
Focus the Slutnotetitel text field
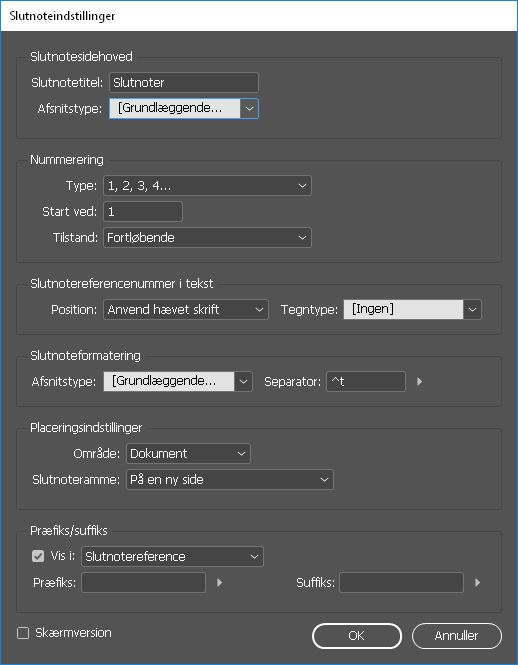[x=184, y=83]
